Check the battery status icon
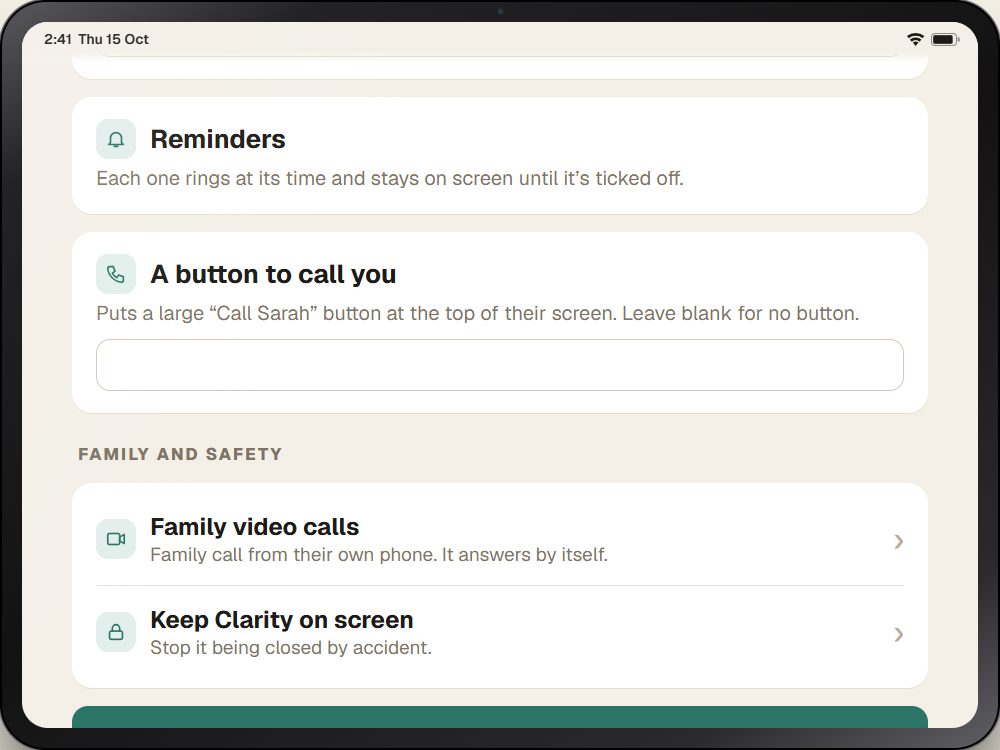The image size is (1000, 750). click(x=945, y=40)
